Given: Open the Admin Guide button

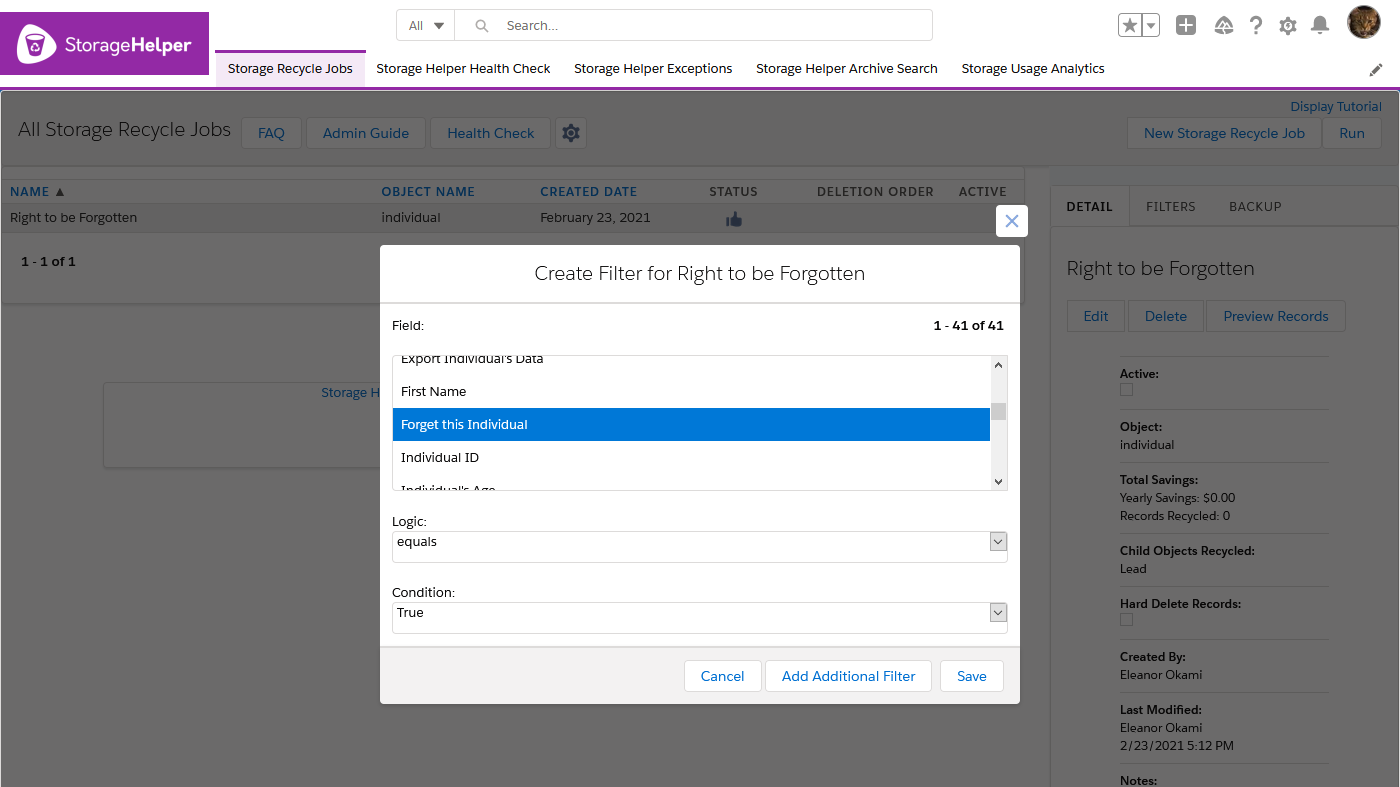Looking at the screenshot, I should tap(366, 133).
